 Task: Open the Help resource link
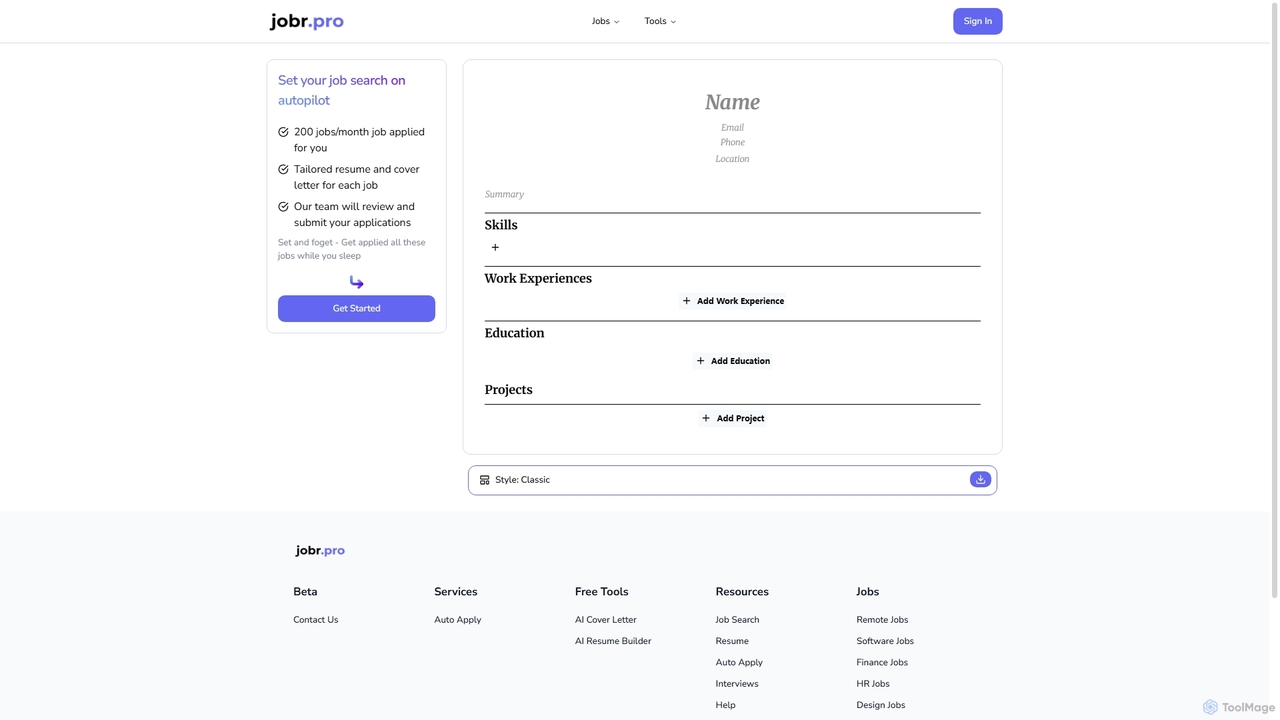coord(725,705)
